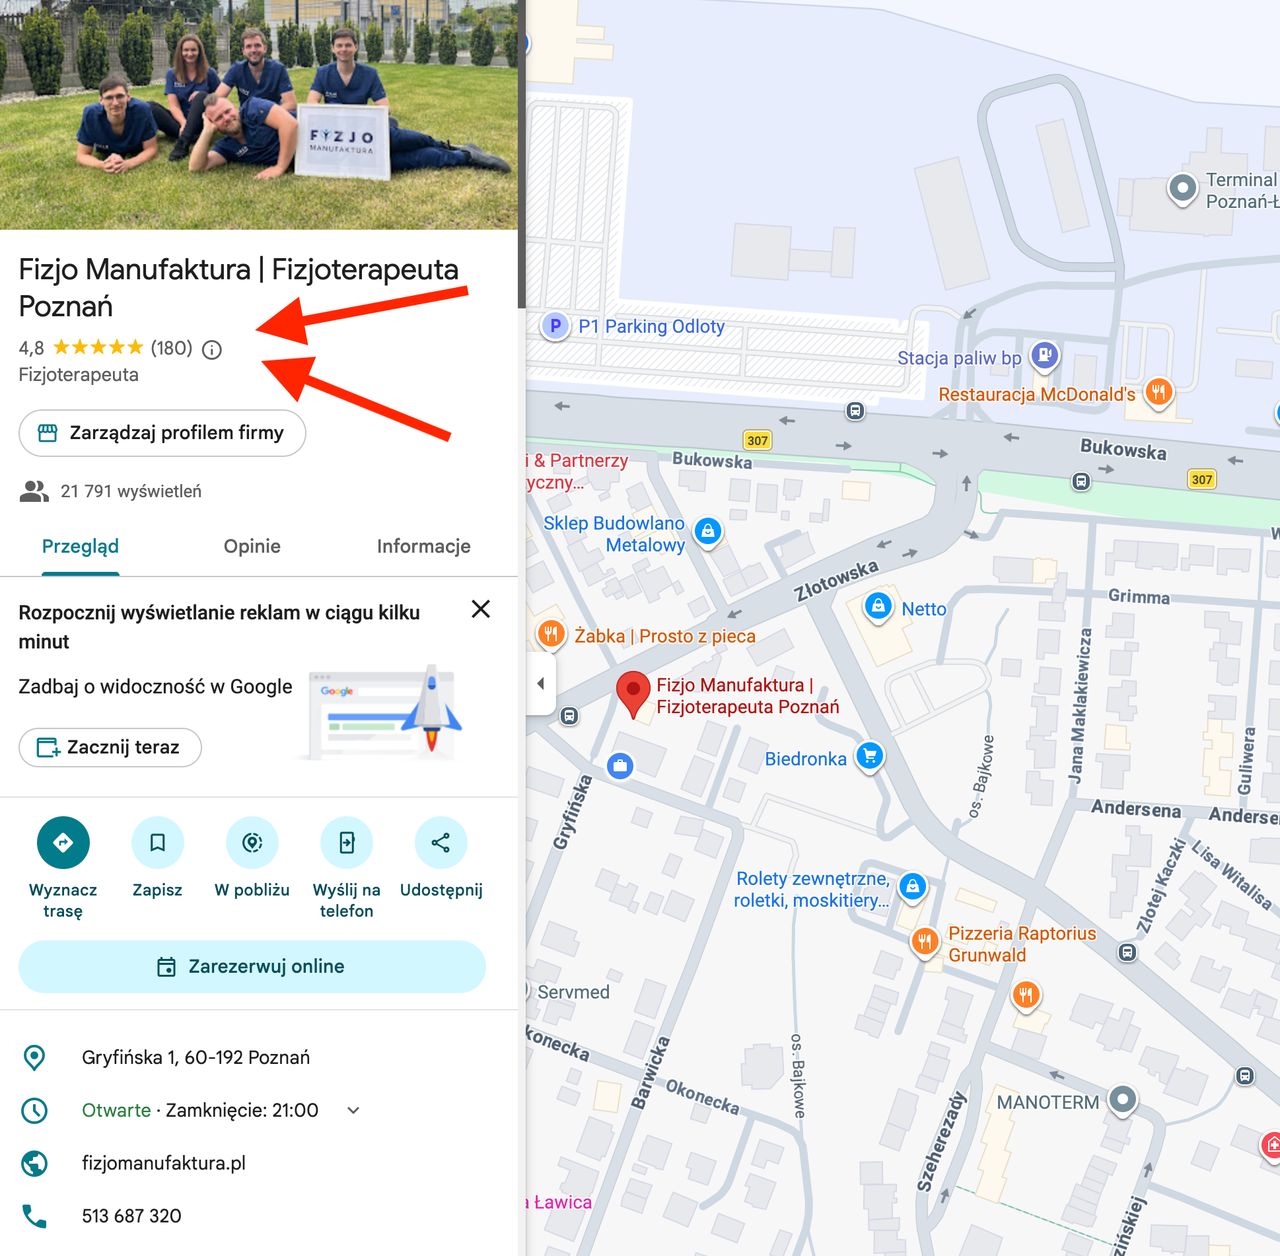Click the "Gryfińska" street label on the map

[573, 812]
